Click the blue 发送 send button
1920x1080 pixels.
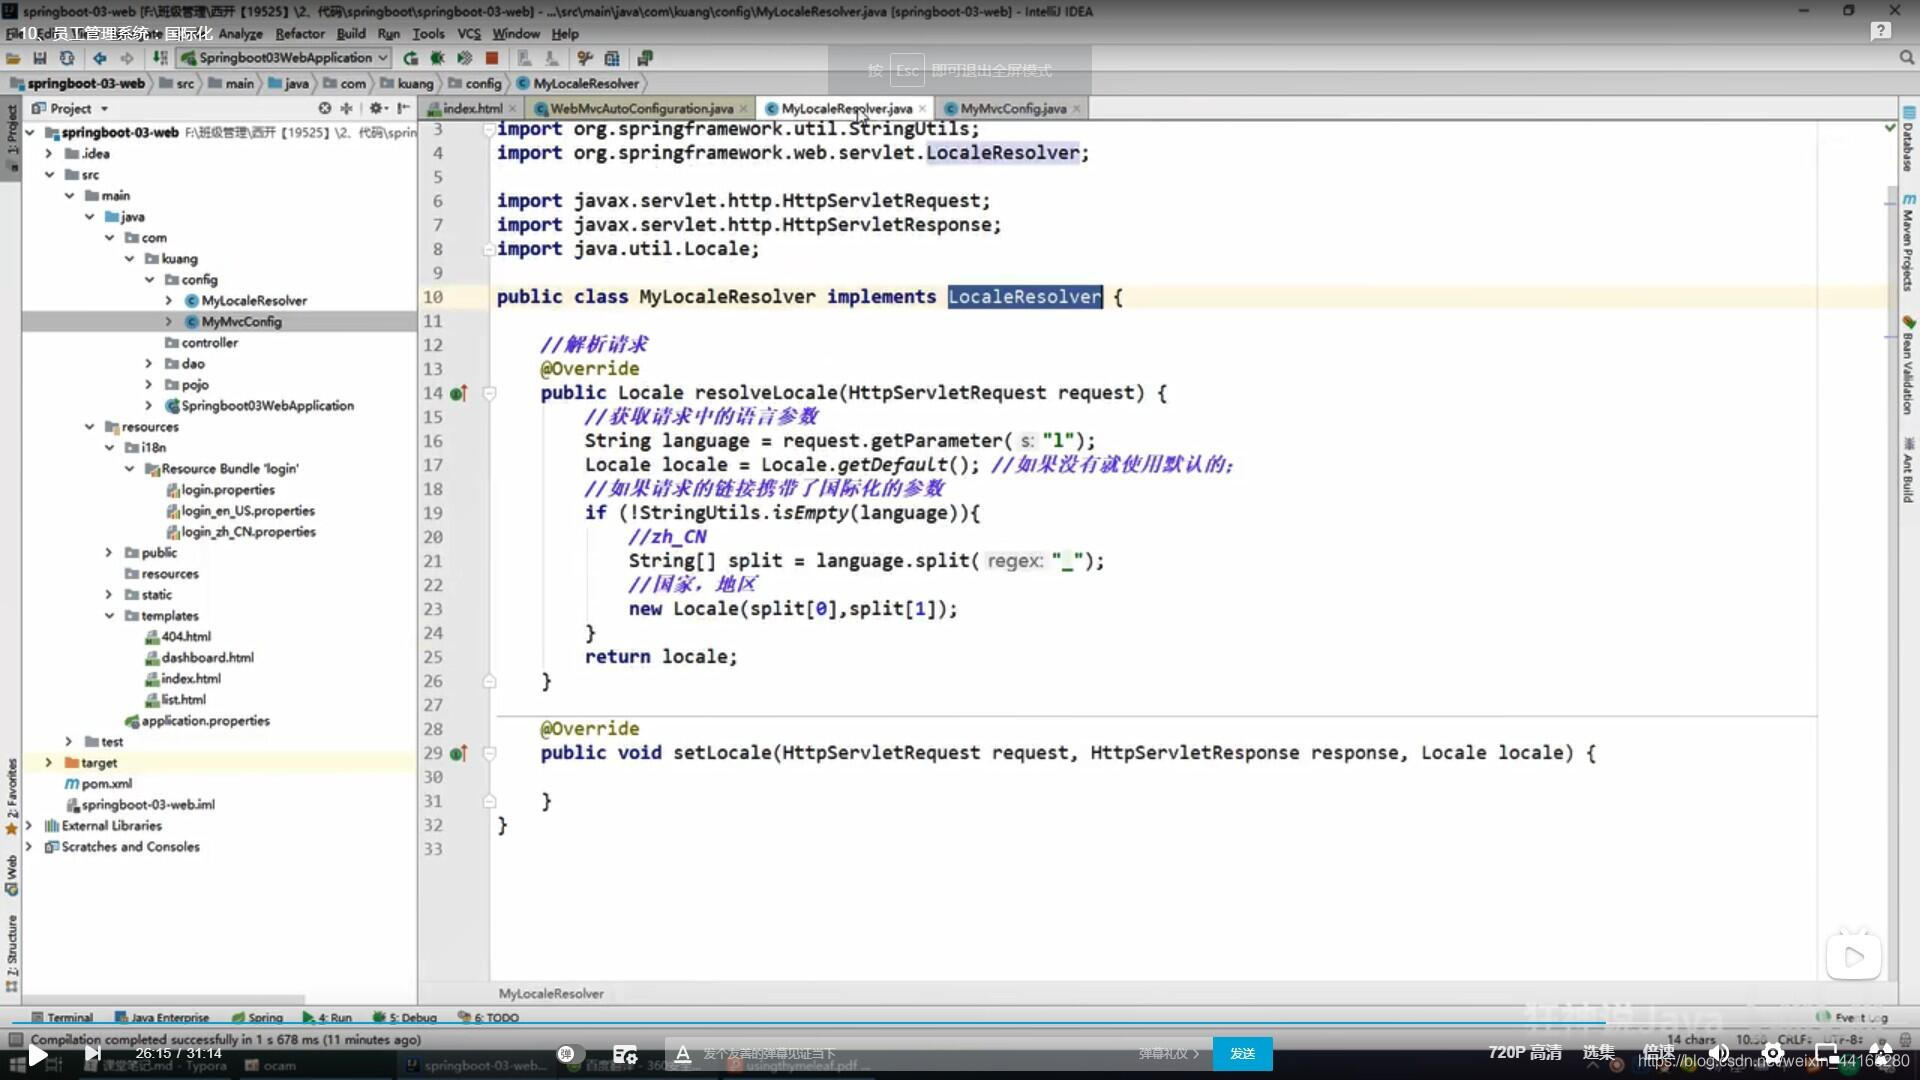click(x=1242, y=1054)
